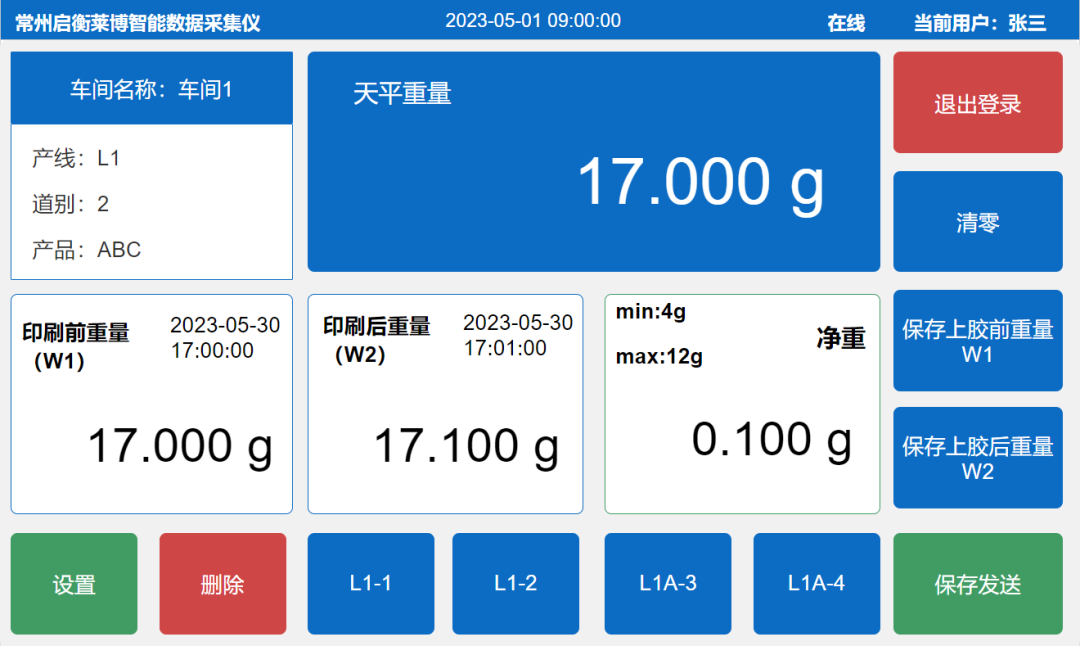This screenshot has height=646, width=1080.
Task: Open 设置 settings button
Action: click(74, 584)
